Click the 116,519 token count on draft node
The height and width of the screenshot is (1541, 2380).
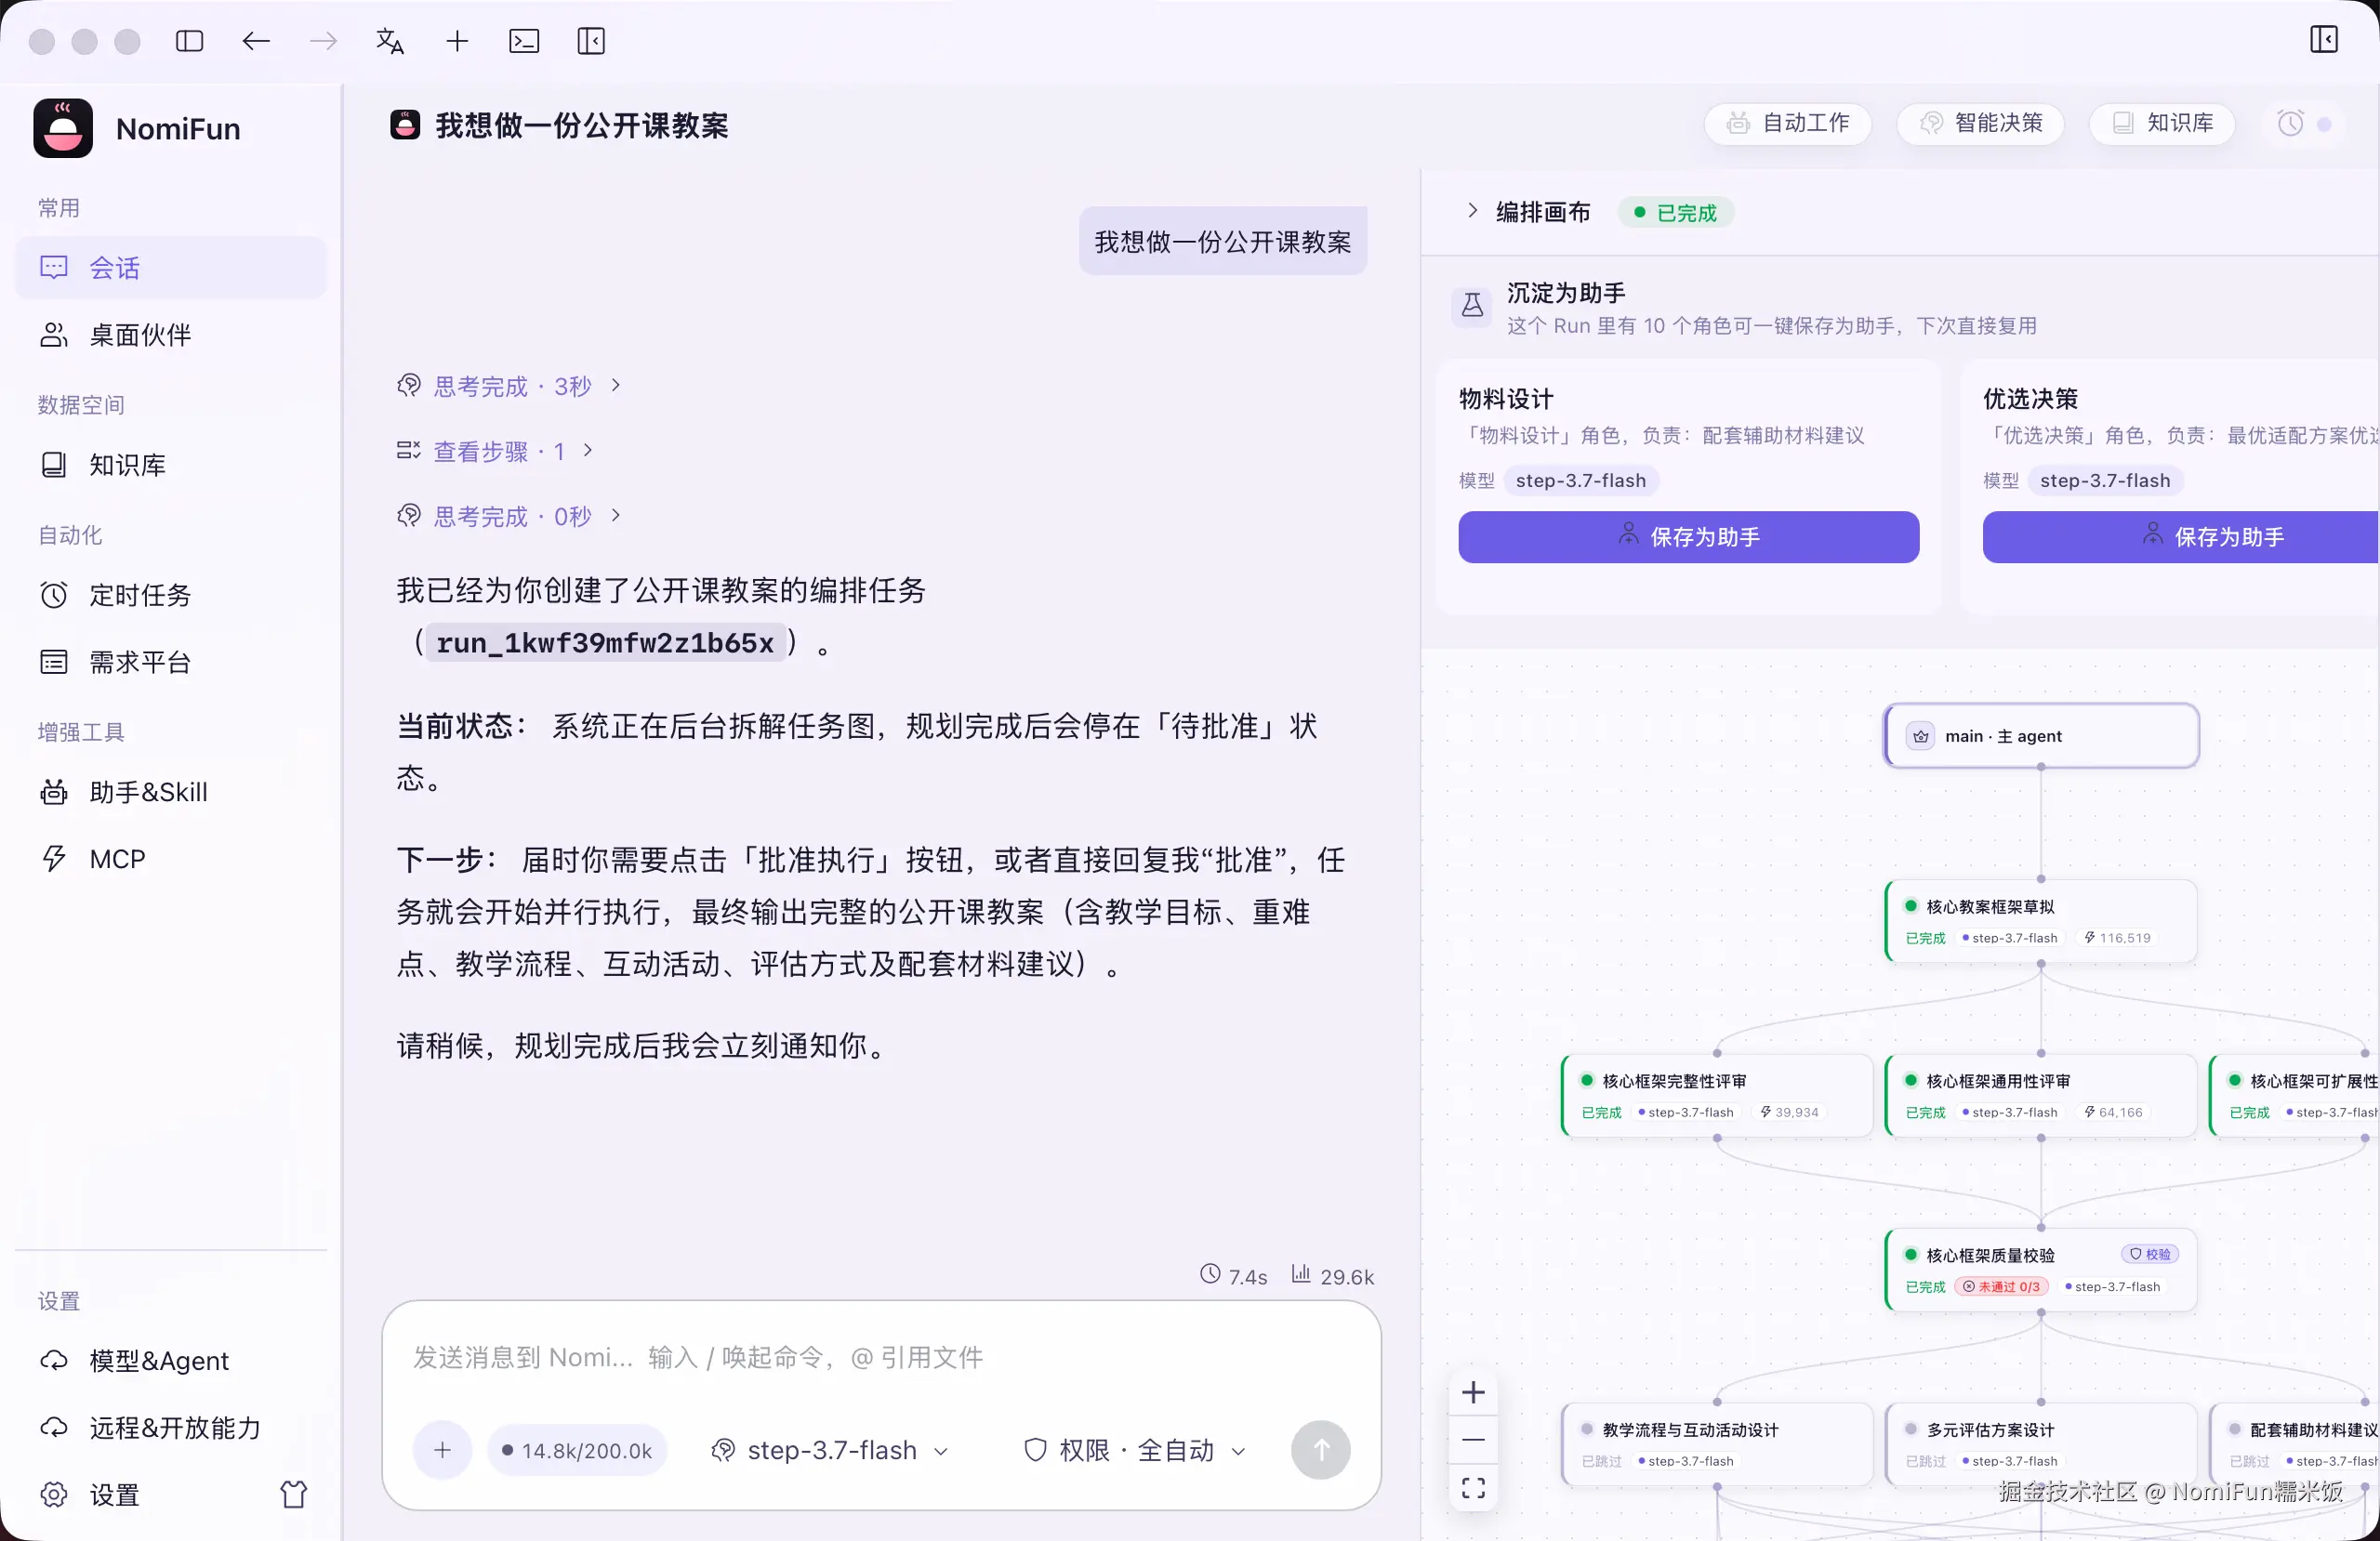pyautogui.click(x=2117, y=938)
